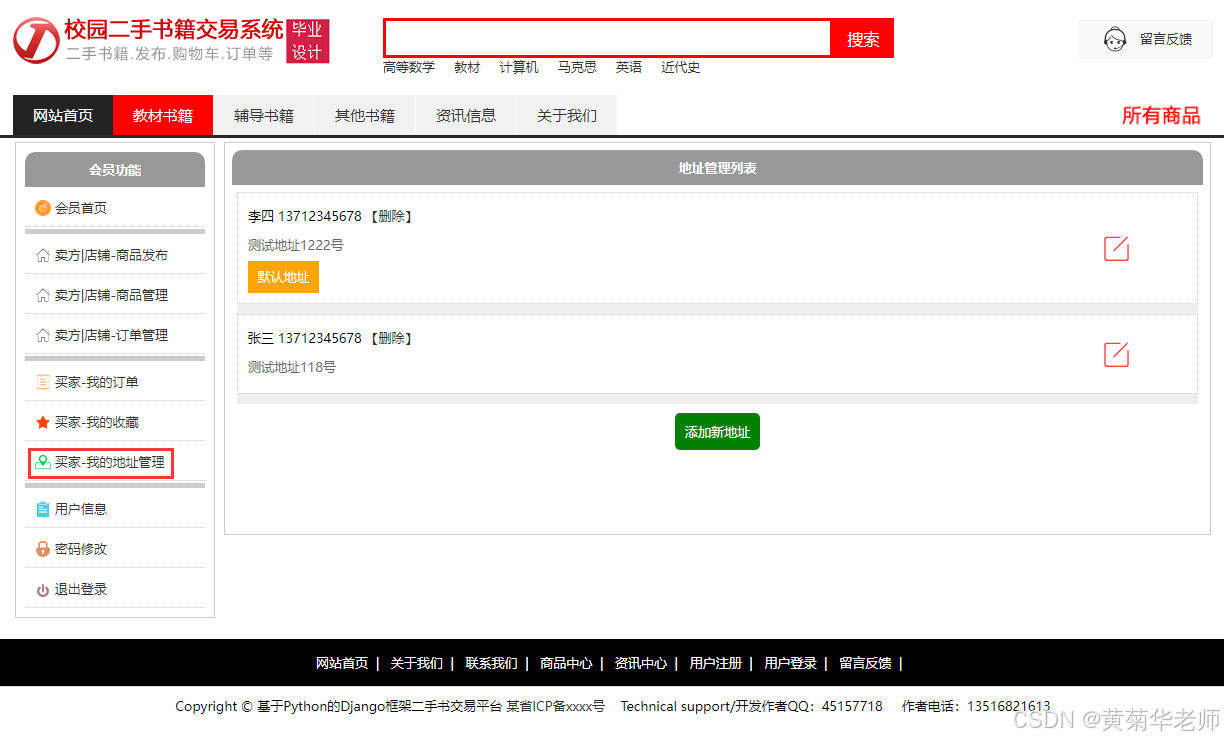The width and height of the screenshot is (1224, 739).
Task: Click the red 搜索 button
Action: click(x=863, y=38)
